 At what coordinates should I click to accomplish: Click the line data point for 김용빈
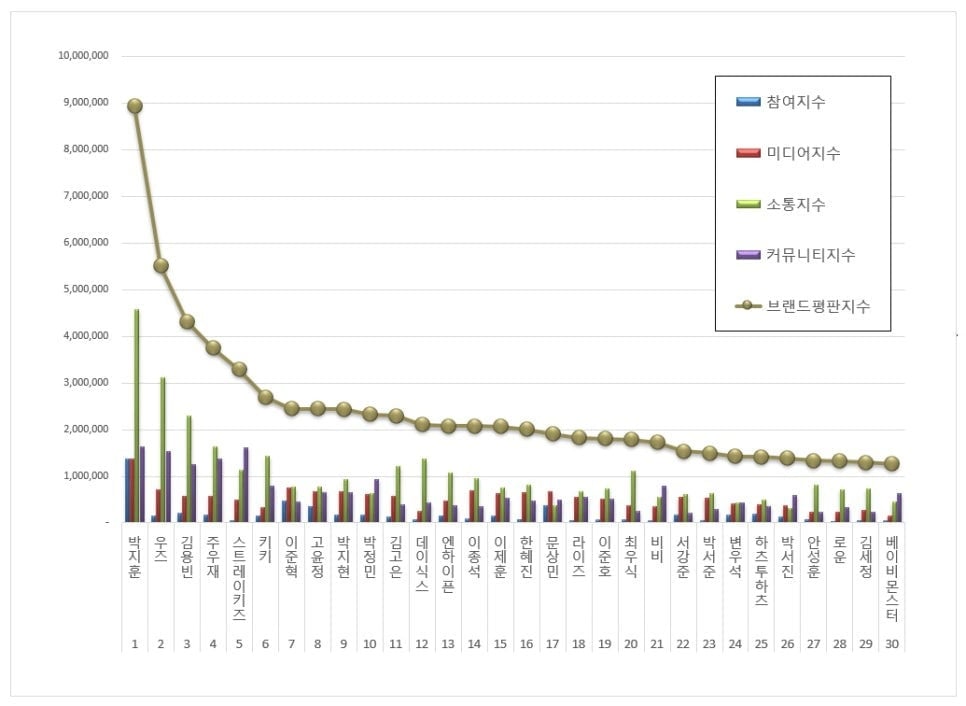187,321
